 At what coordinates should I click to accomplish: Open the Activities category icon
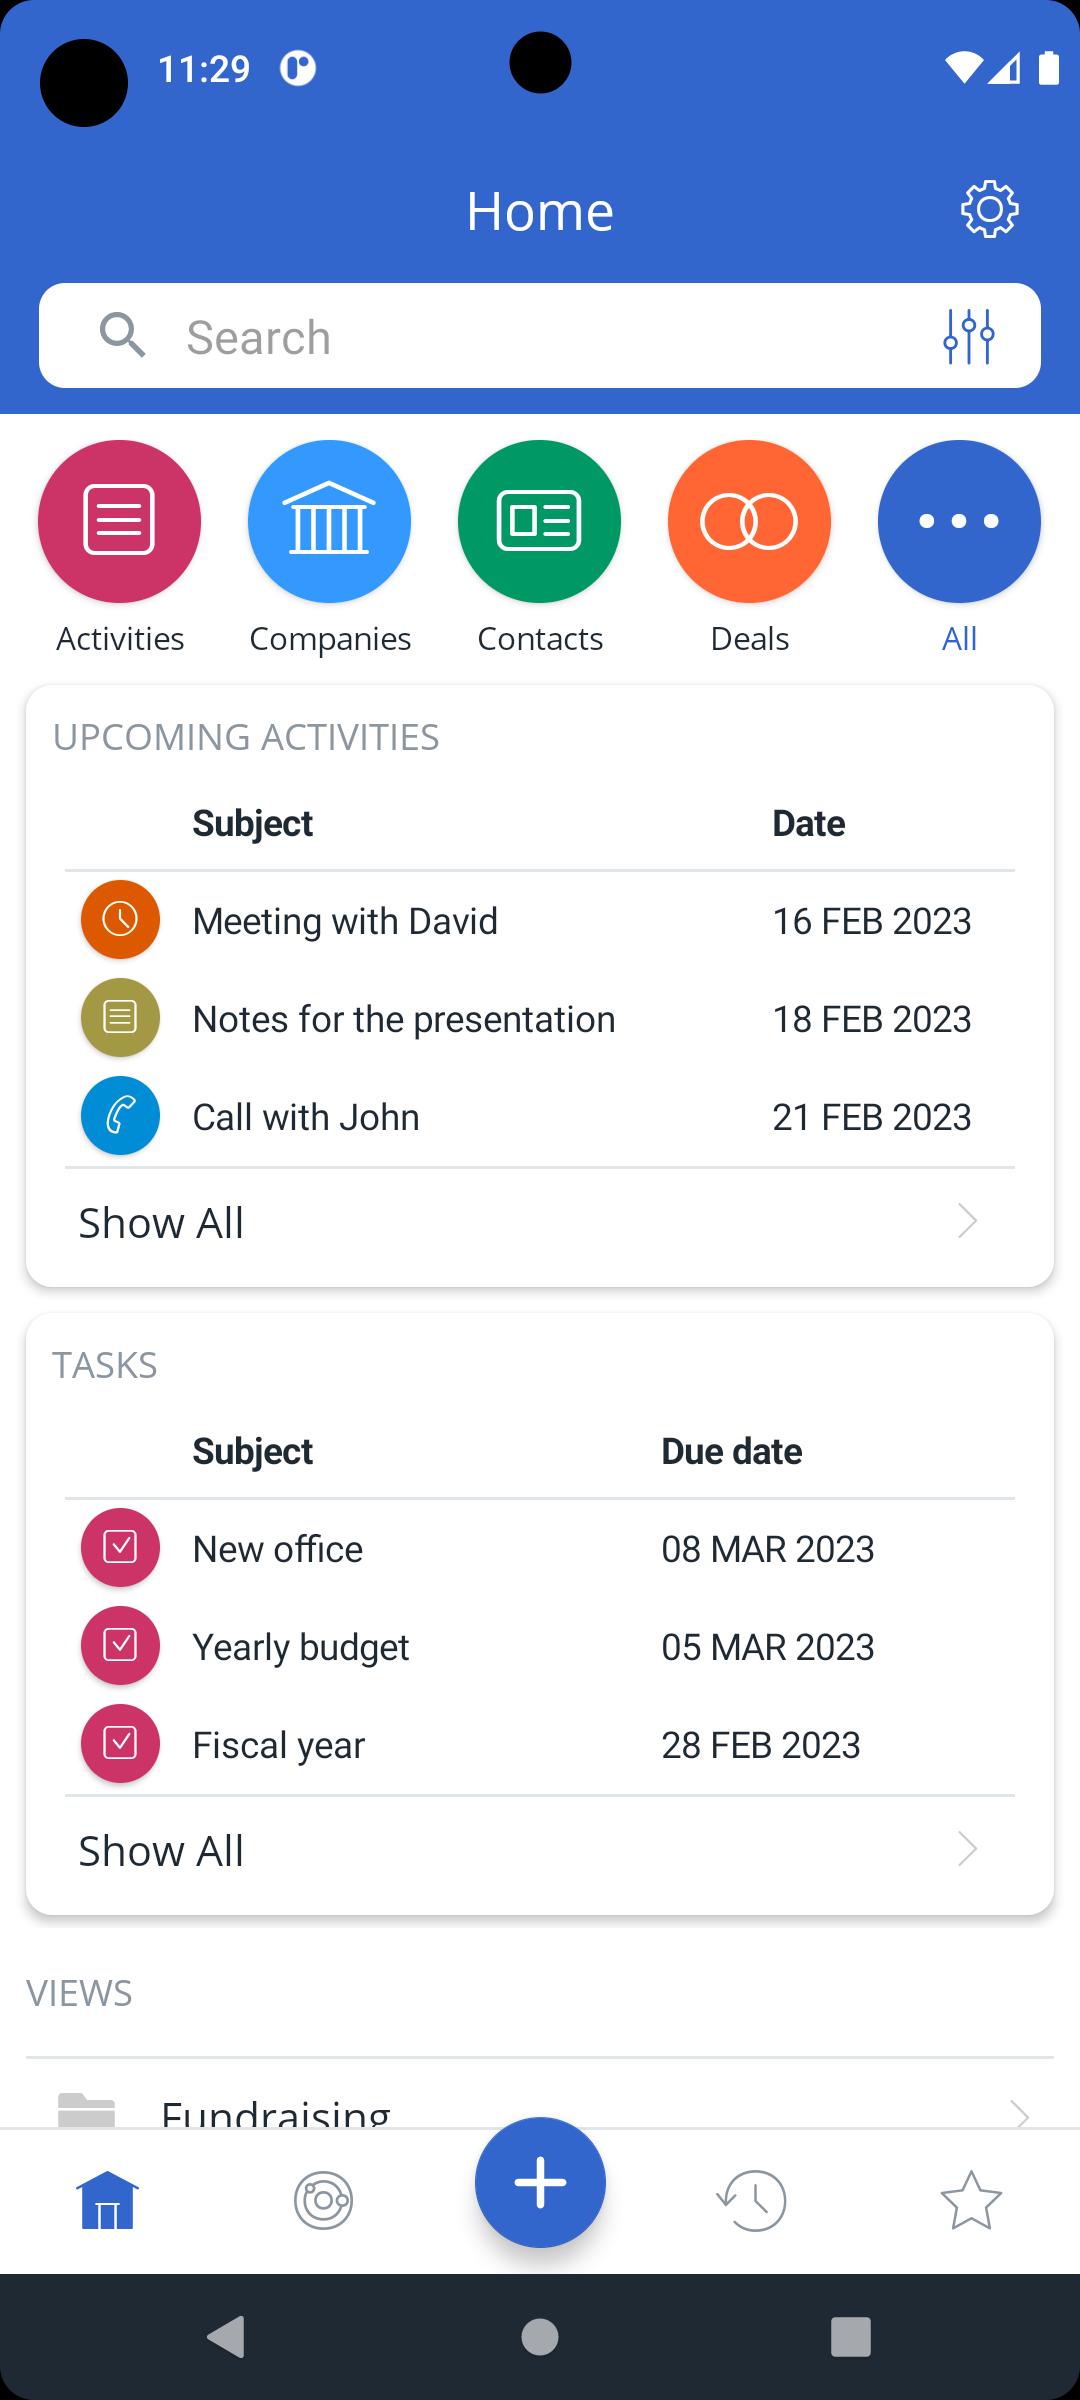119,521
